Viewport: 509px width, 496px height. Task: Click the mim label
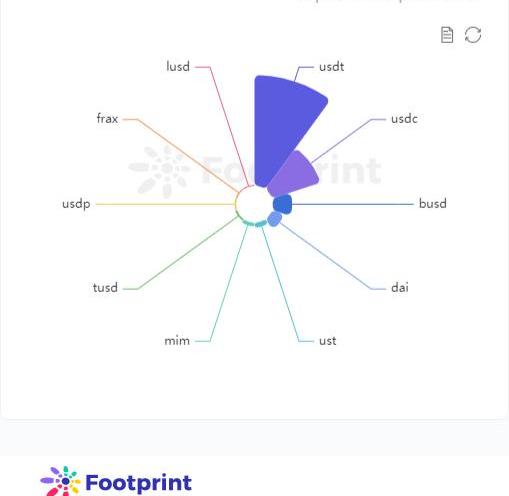[177, 341]
